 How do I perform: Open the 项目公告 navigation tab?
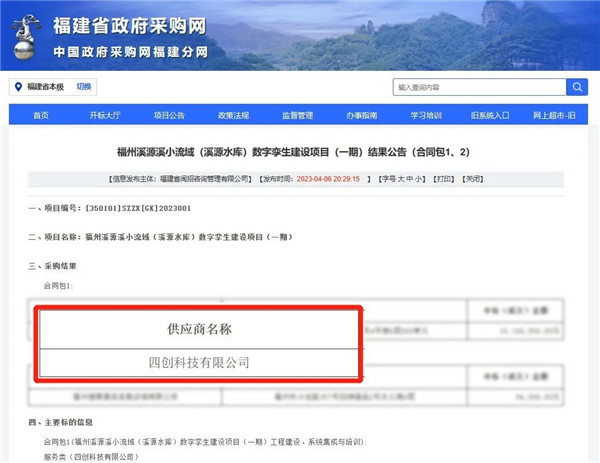click(169, 115)
